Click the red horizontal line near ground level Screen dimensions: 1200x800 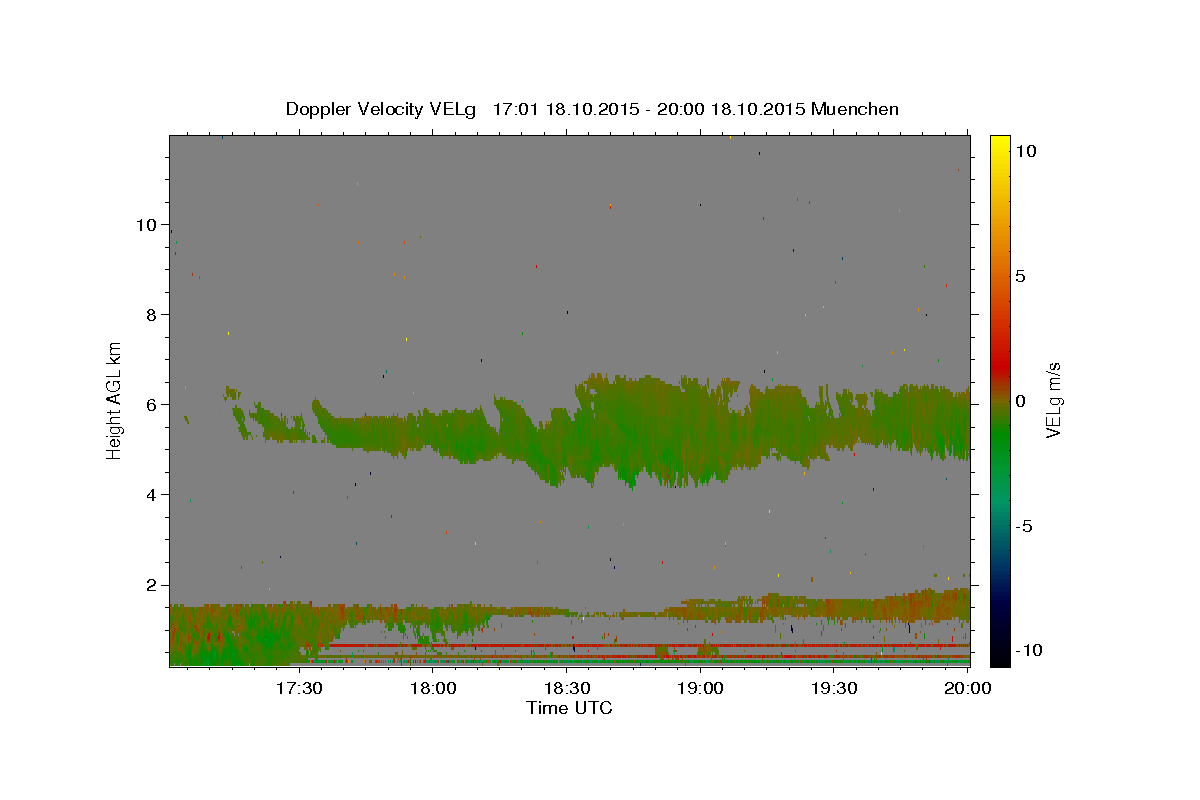click(x=650, y=646)
